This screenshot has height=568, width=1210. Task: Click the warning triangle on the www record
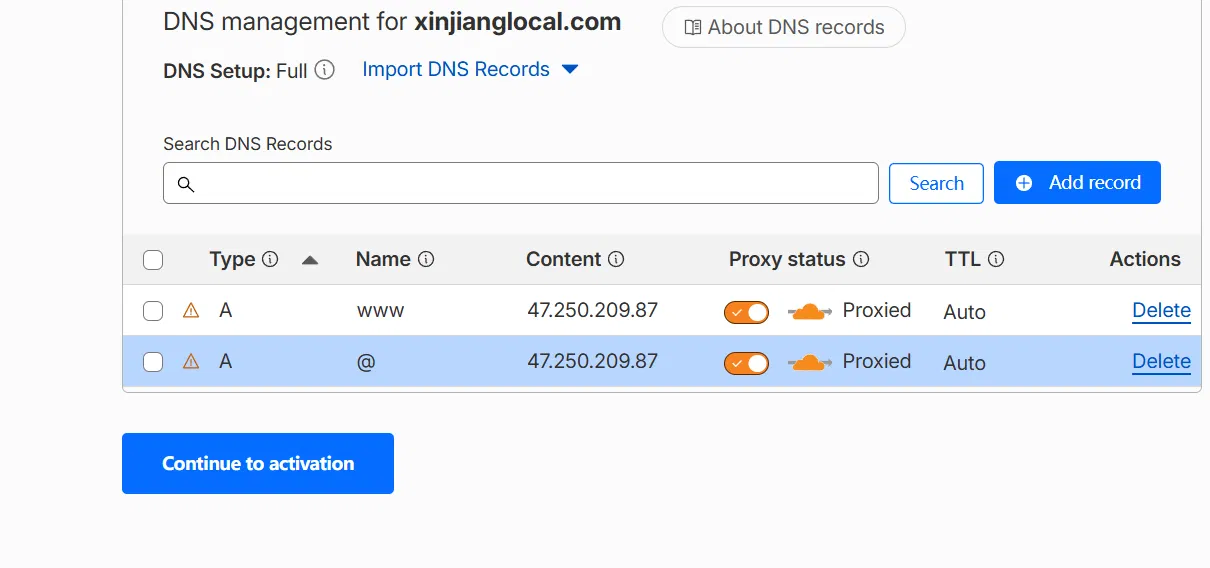click(191, 311)
